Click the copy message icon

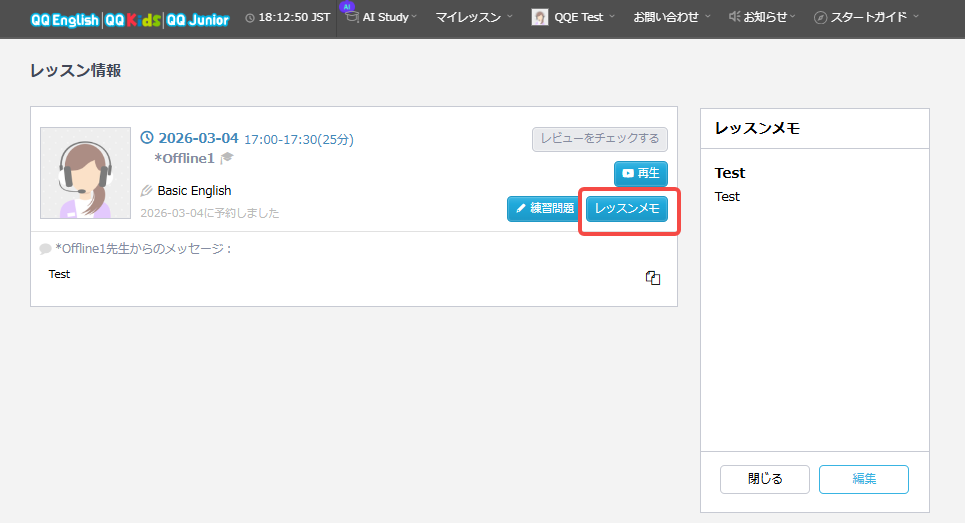coord(653,278)
